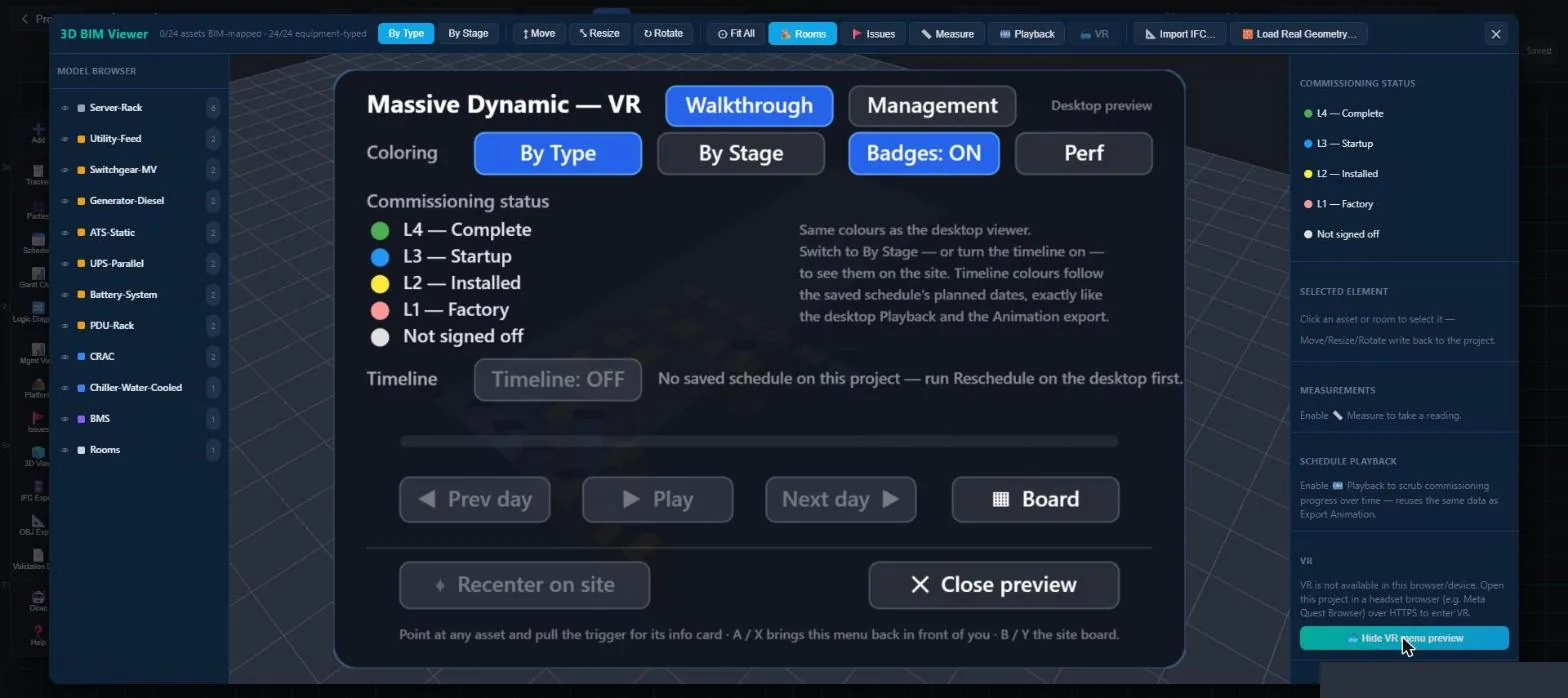Open the site Board
Screen dimensions: 1568x698
tap(1035, 500)
